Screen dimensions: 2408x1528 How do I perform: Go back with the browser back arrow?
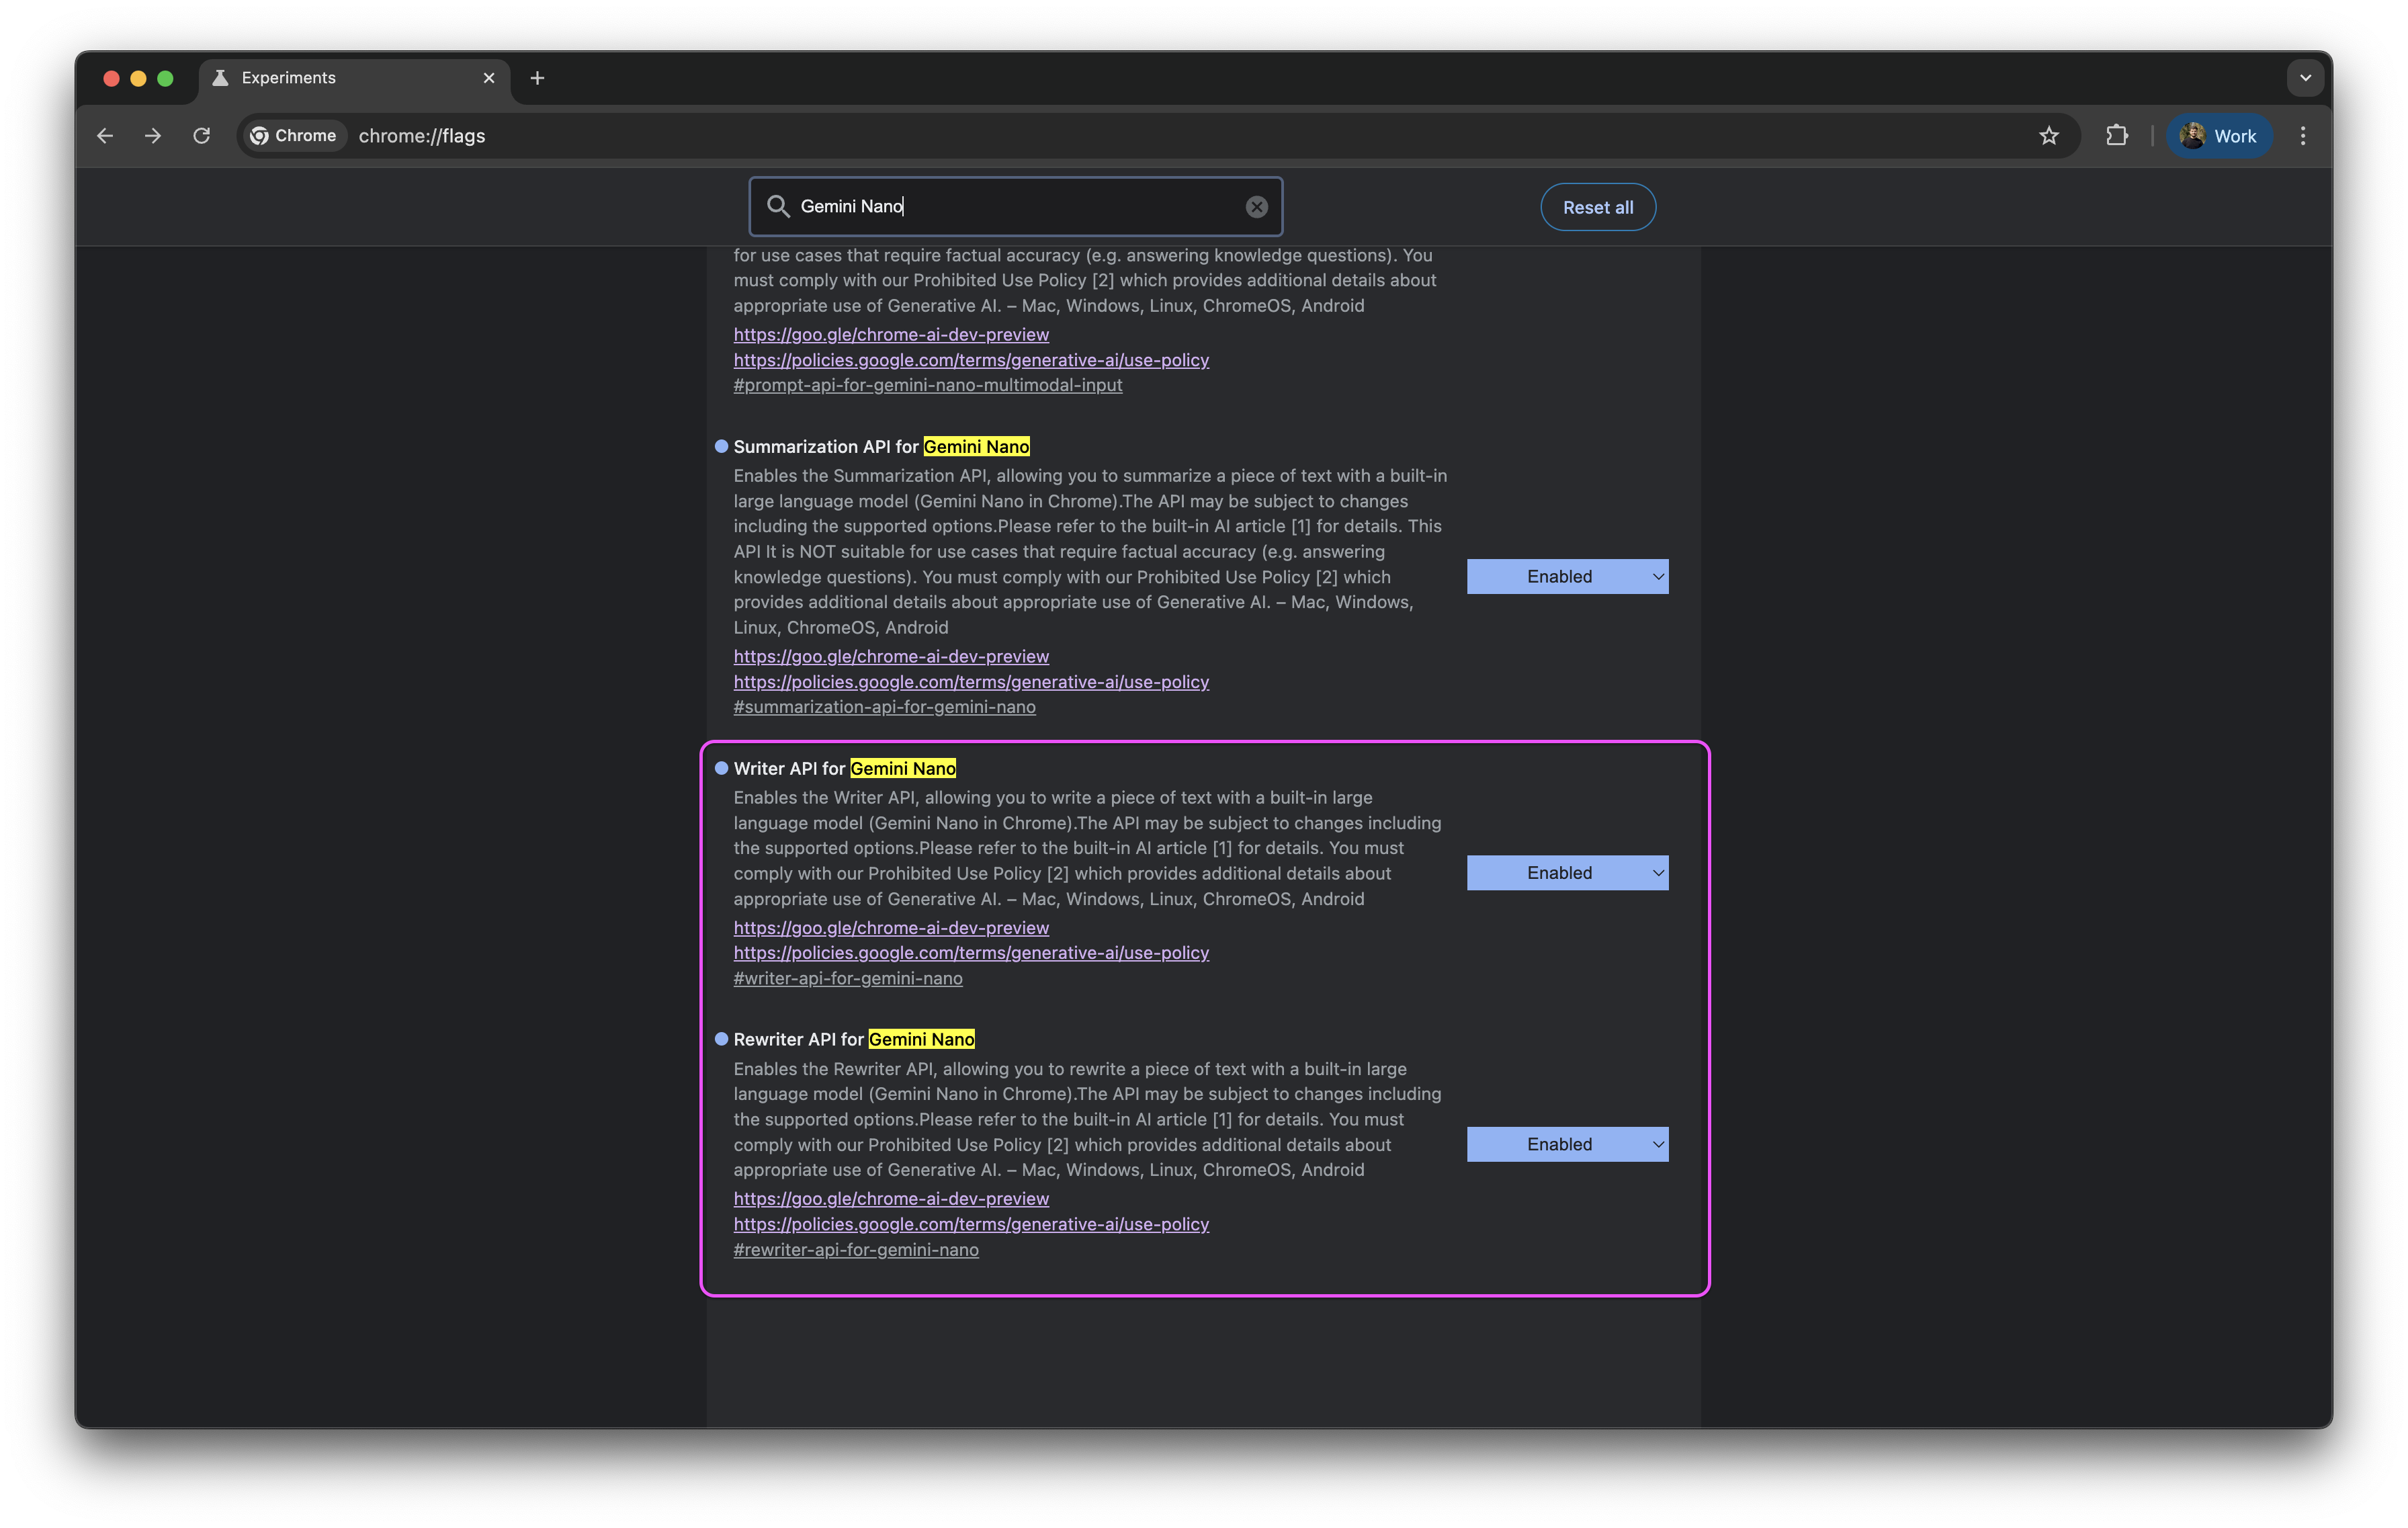(105, 136)
